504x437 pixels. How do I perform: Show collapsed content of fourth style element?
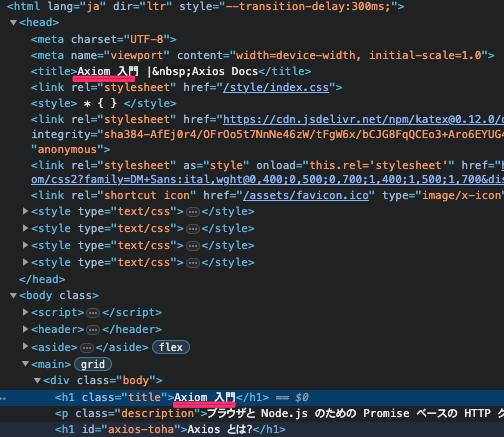click(193, 263)
